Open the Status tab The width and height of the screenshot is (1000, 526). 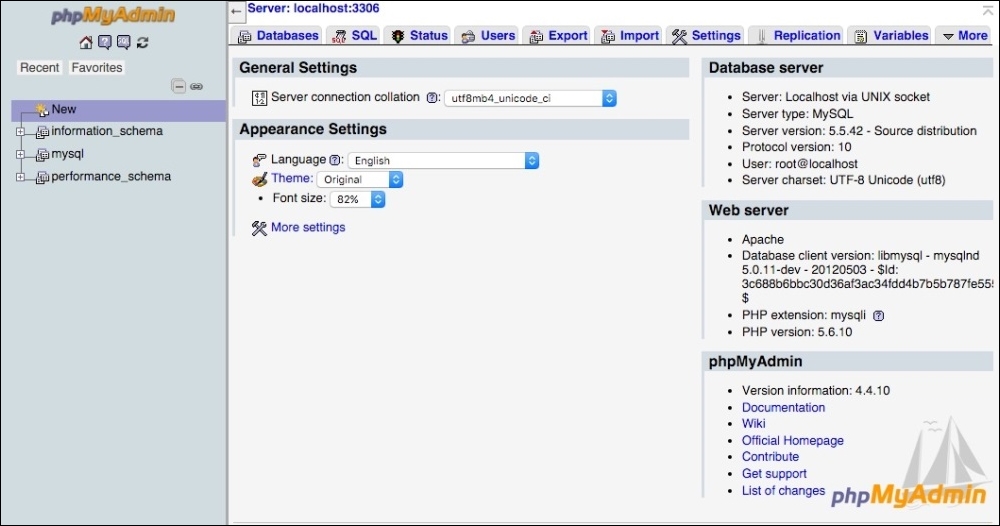(419, 36)
